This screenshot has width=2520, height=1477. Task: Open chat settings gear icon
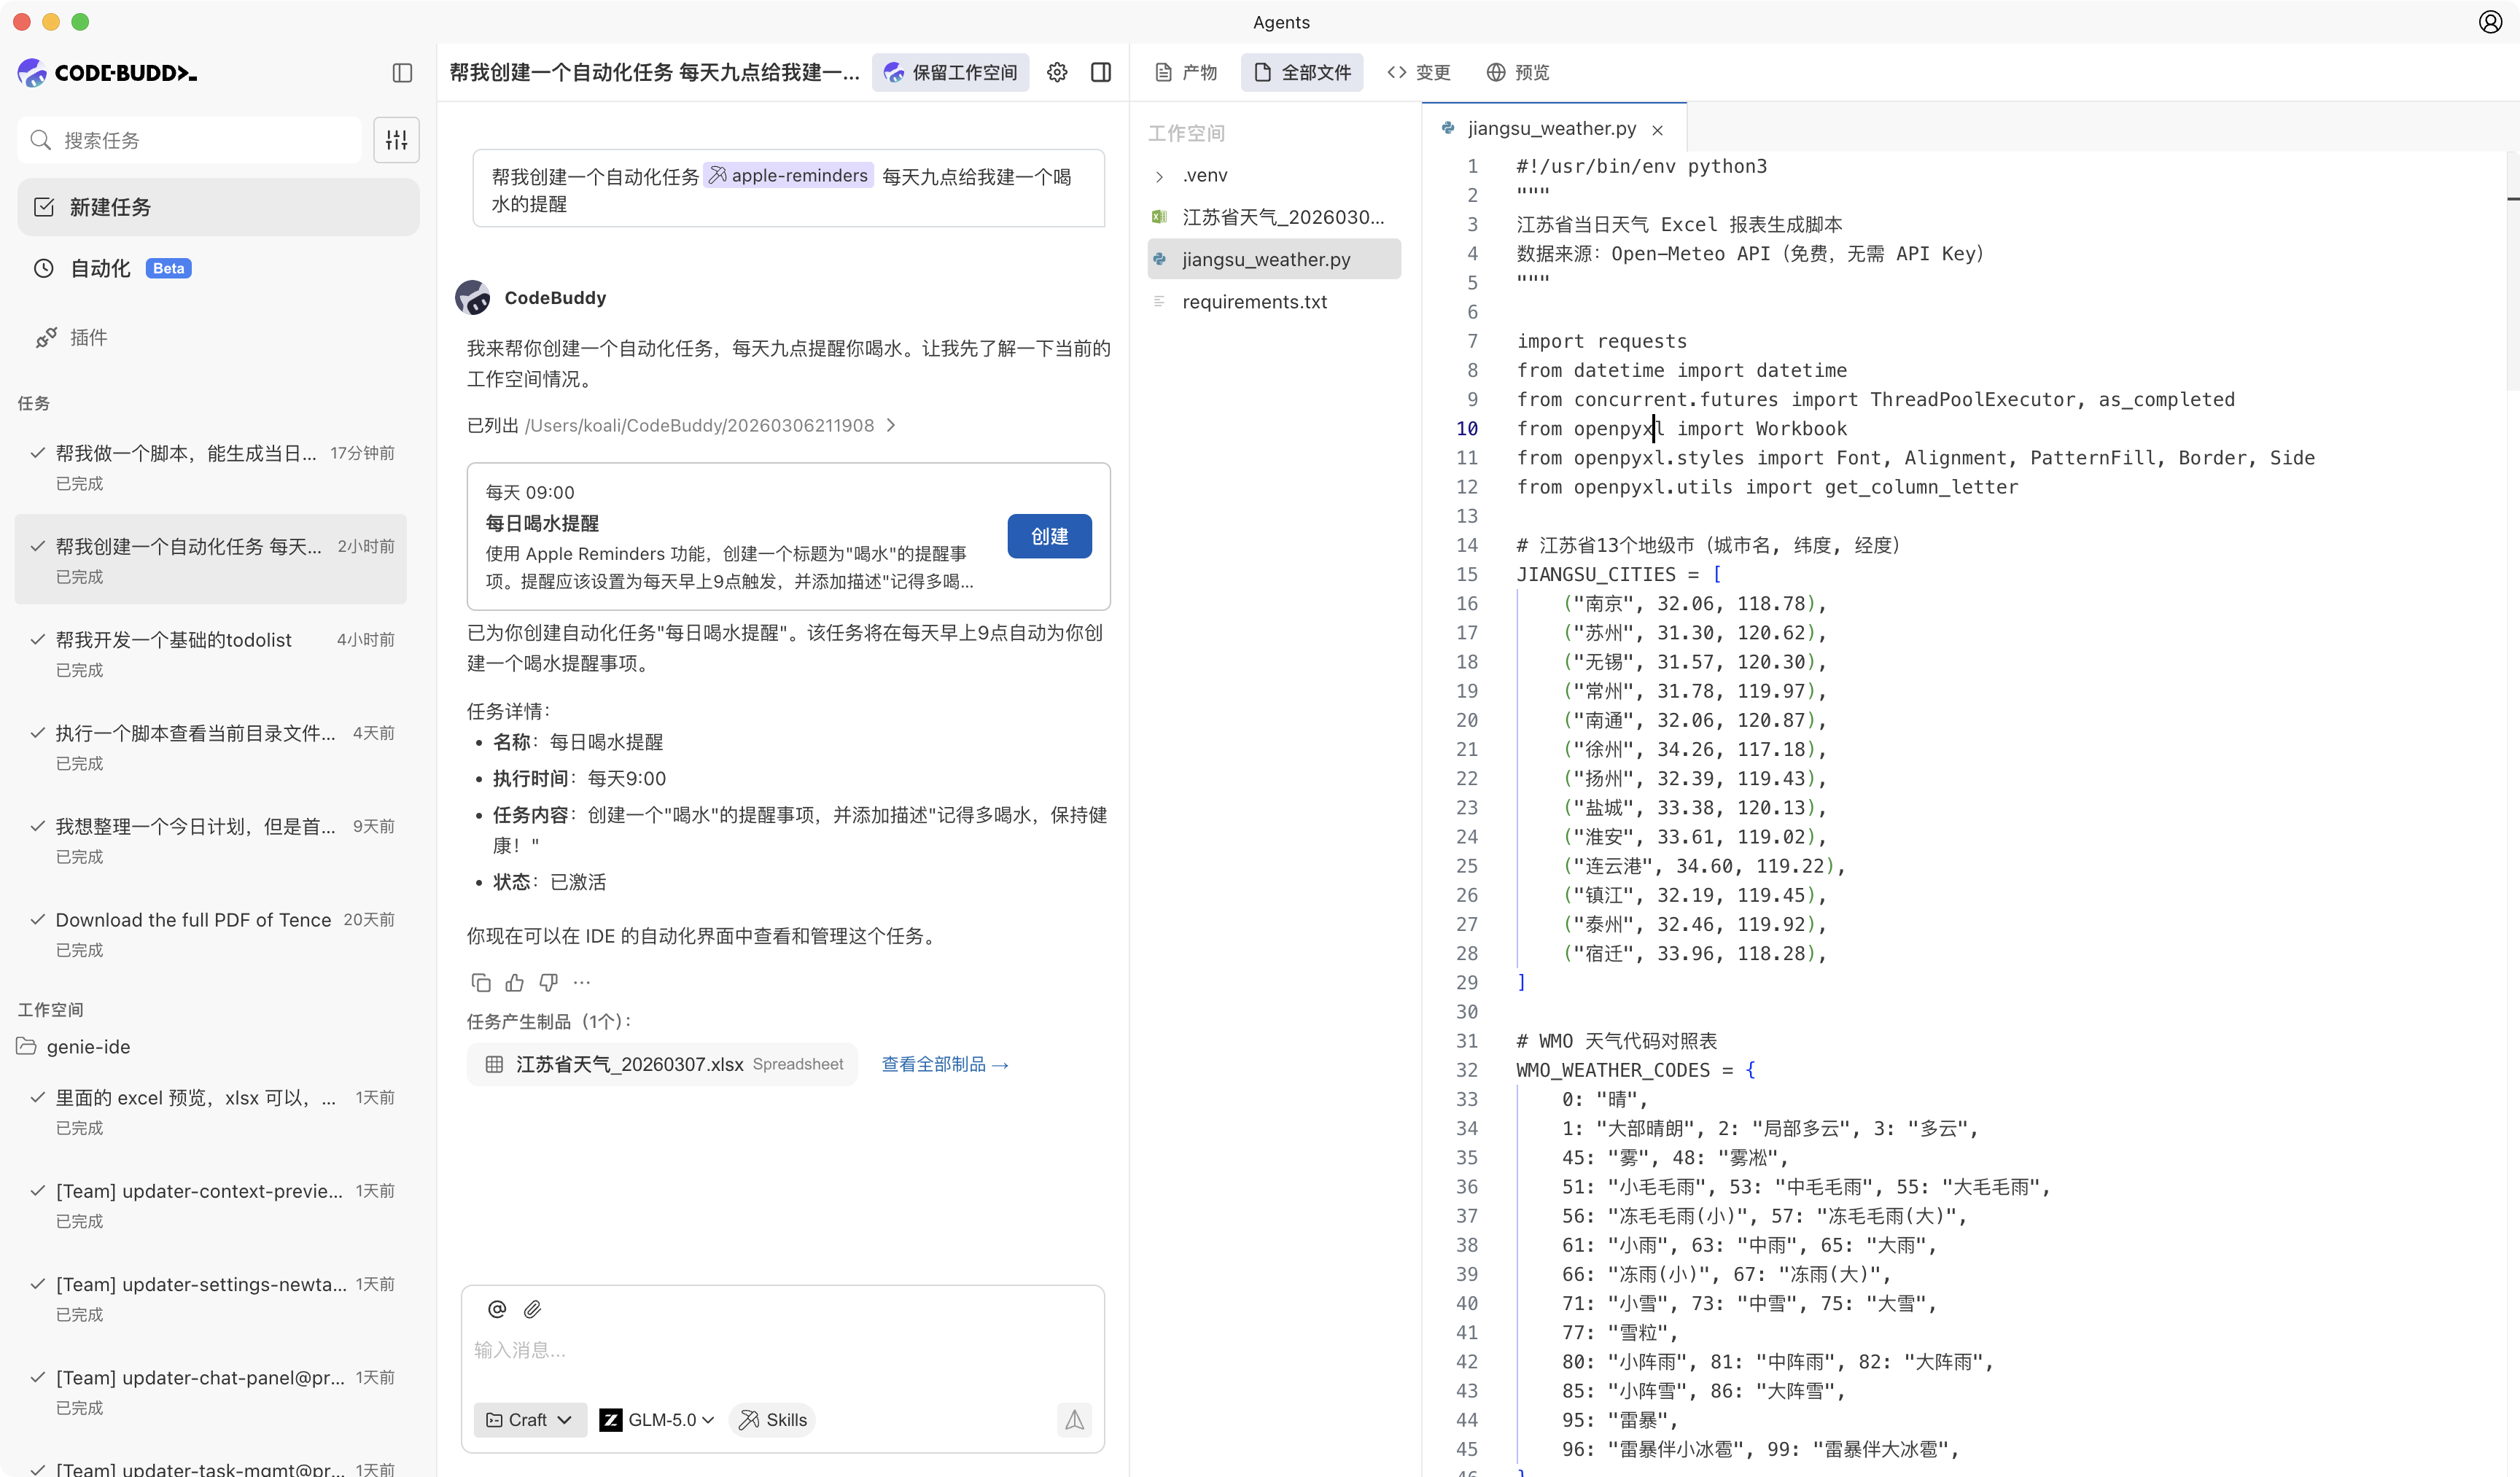tap(1057, 72)
